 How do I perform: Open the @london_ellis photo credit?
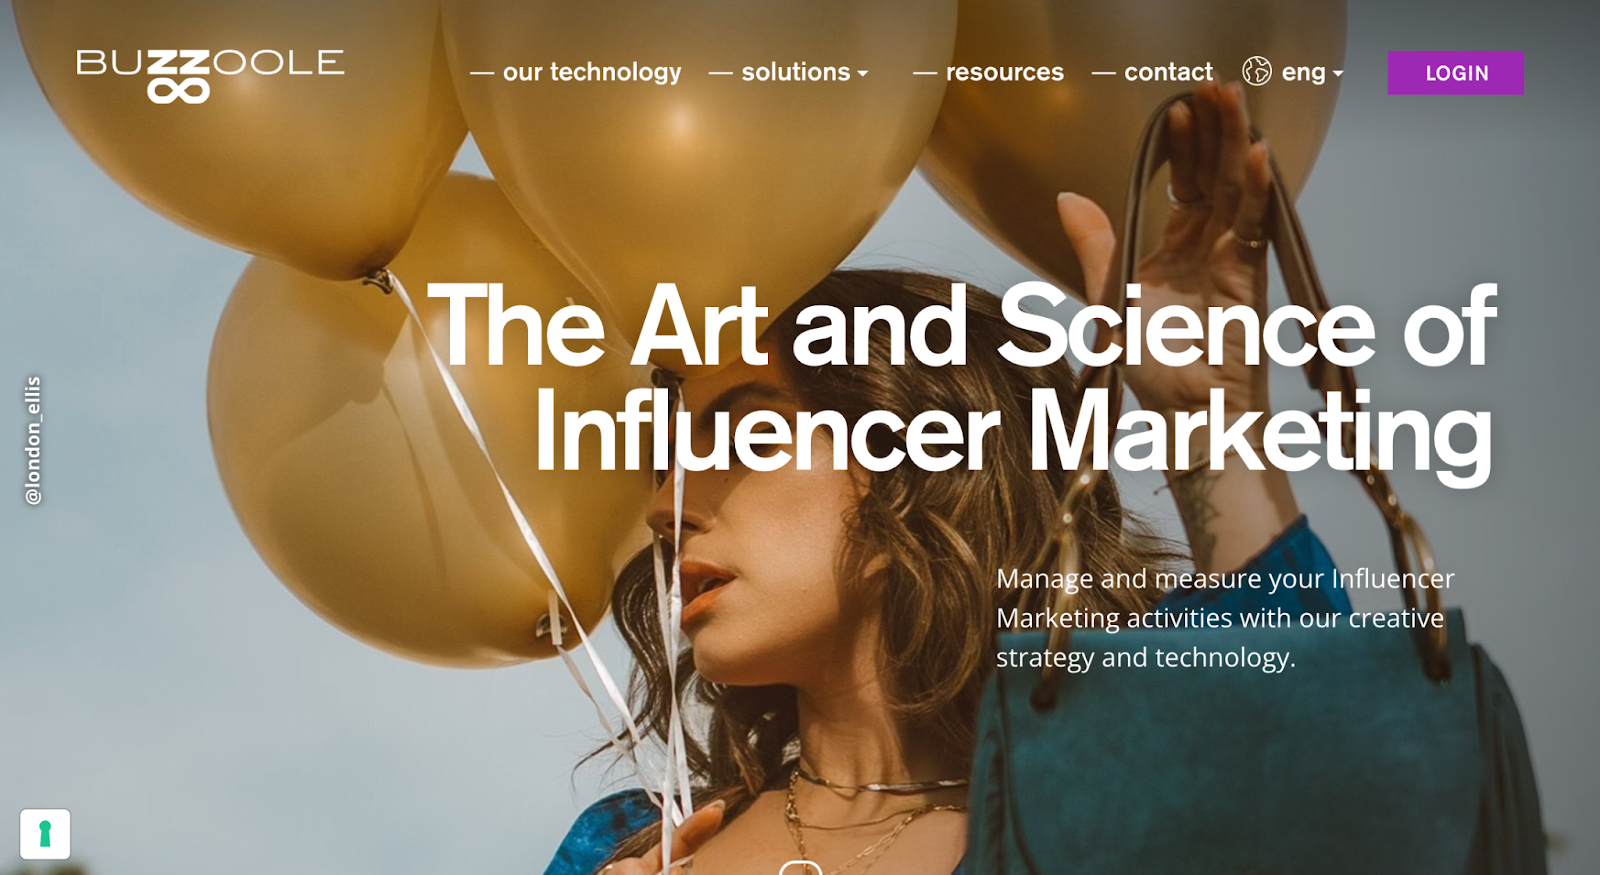[x=33, y=440]
